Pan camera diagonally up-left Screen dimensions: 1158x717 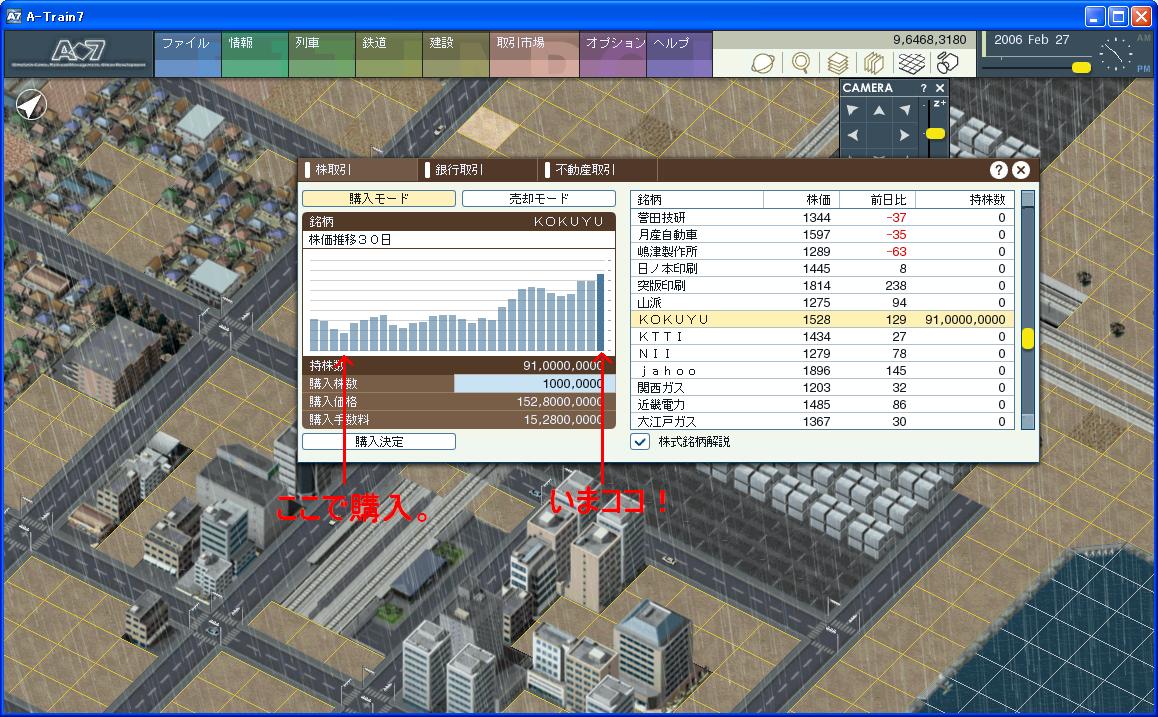[x=853, y=111]
